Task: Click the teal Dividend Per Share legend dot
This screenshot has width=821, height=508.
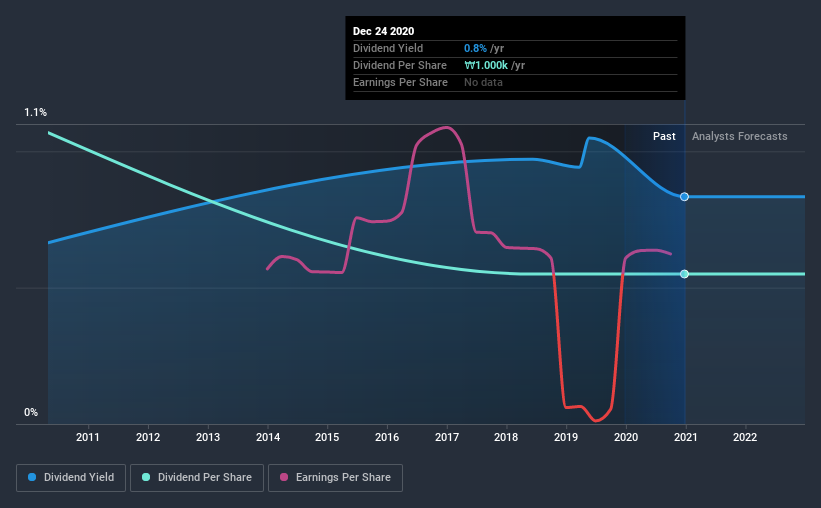Action: 146,477
